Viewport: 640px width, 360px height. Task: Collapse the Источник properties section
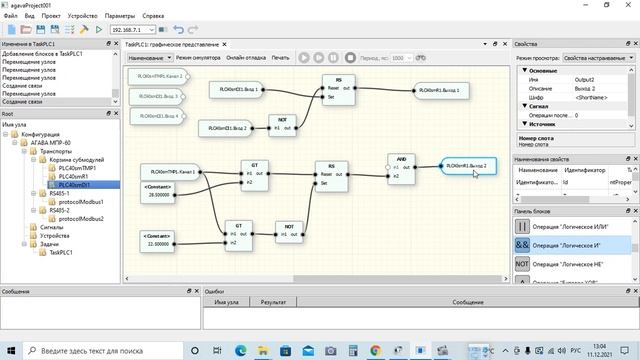pos(525,124)
